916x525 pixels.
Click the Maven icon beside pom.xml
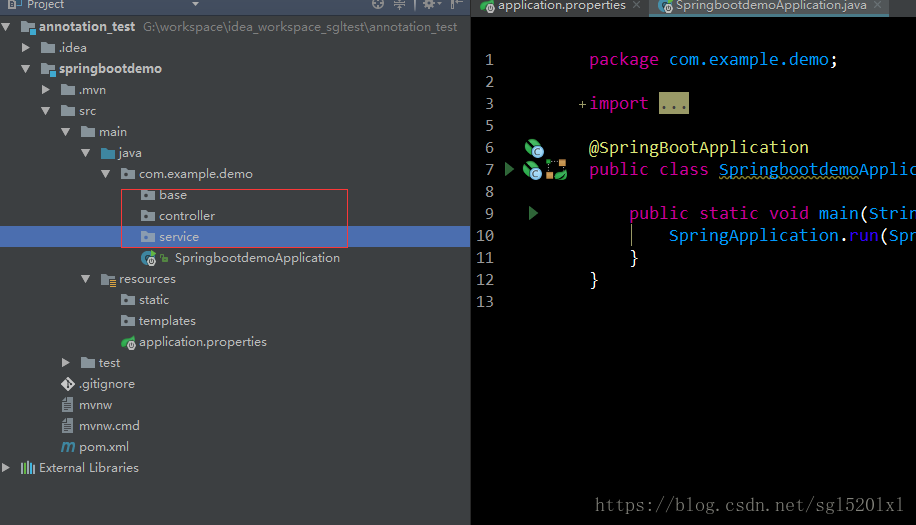(68, 447)
